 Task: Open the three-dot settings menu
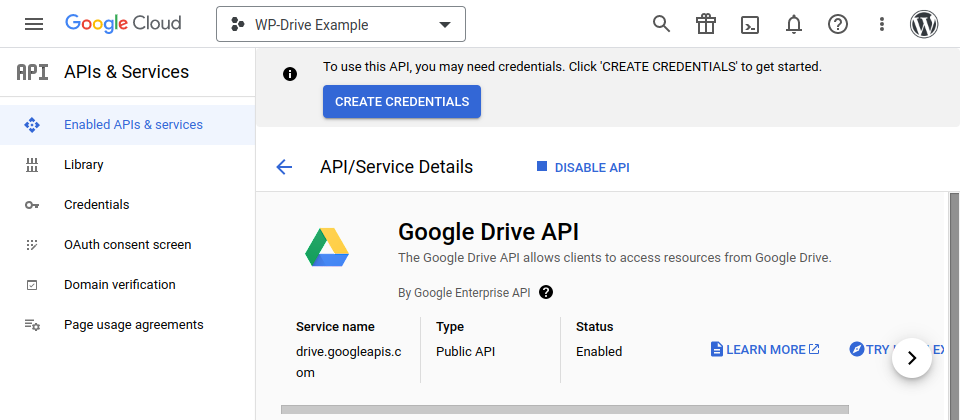pyautogui.click(x=881, y=24)
